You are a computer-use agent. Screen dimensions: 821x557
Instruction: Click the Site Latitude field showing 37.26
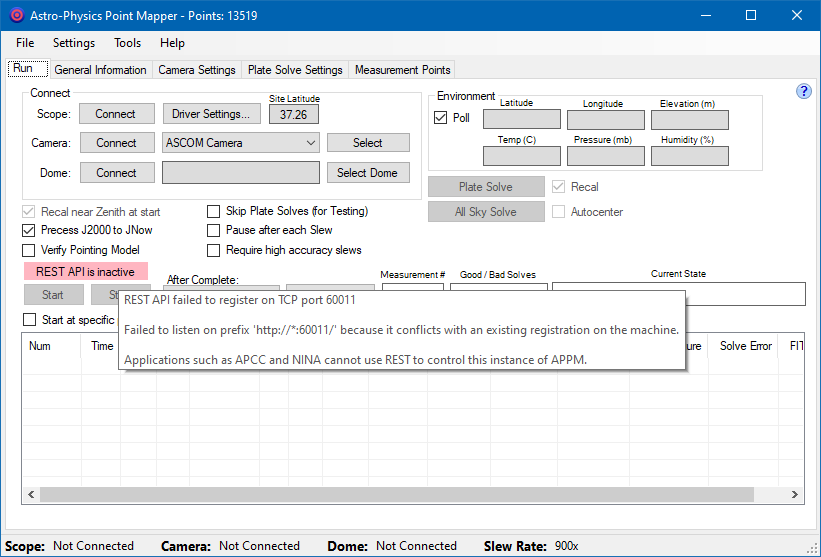point(294,115)
